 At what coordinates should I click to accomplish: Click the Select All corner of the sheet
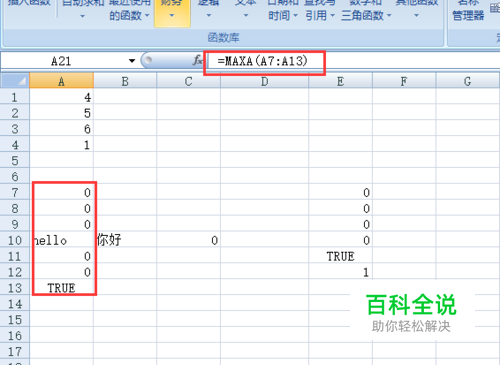[x=15, y=81]
